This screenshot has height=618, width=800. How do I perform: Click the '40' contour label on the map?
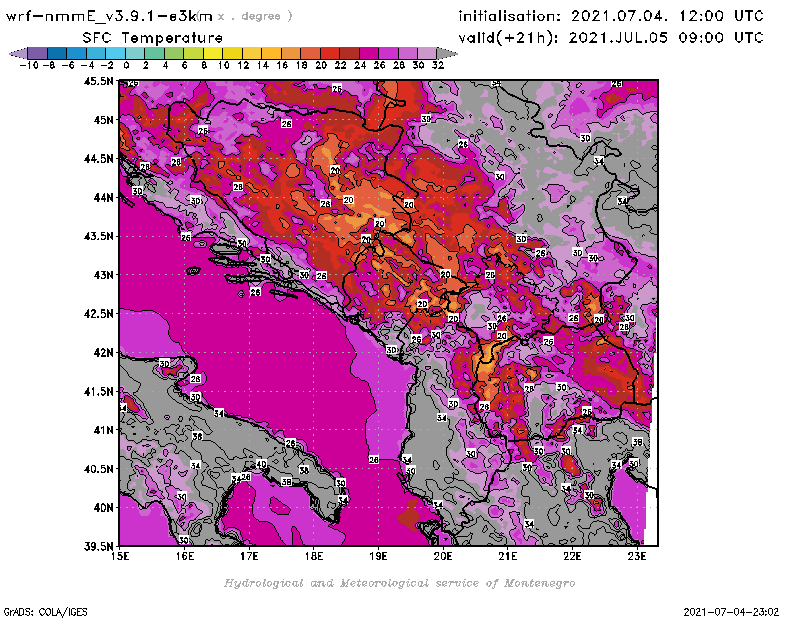pyautogui.click(x=261, y=464)
